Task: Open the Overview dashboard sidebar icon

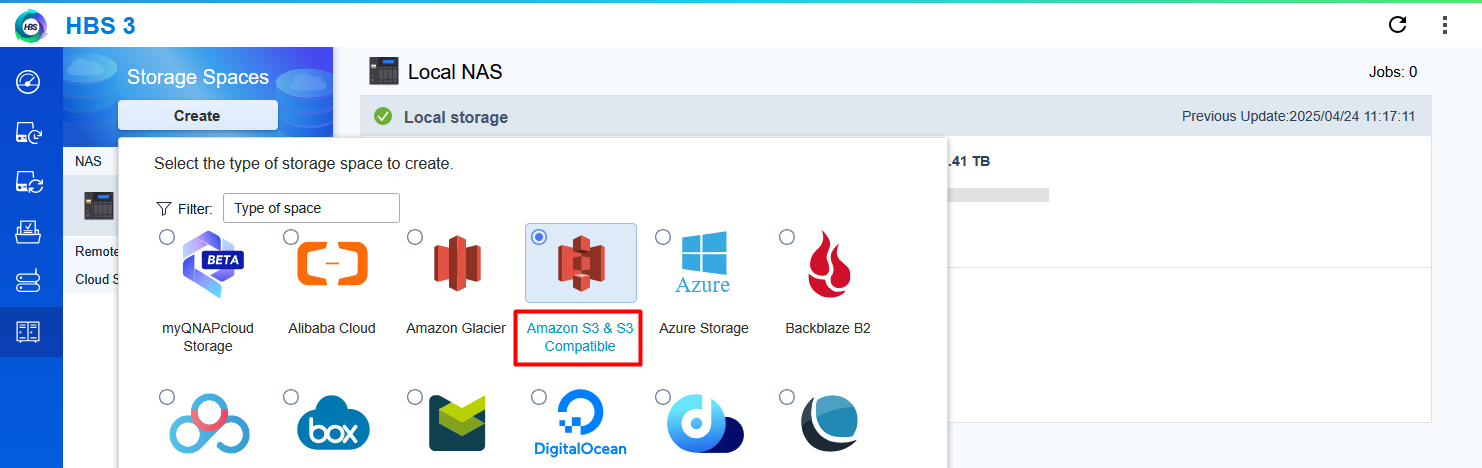Action: click(x=28, y=82)
